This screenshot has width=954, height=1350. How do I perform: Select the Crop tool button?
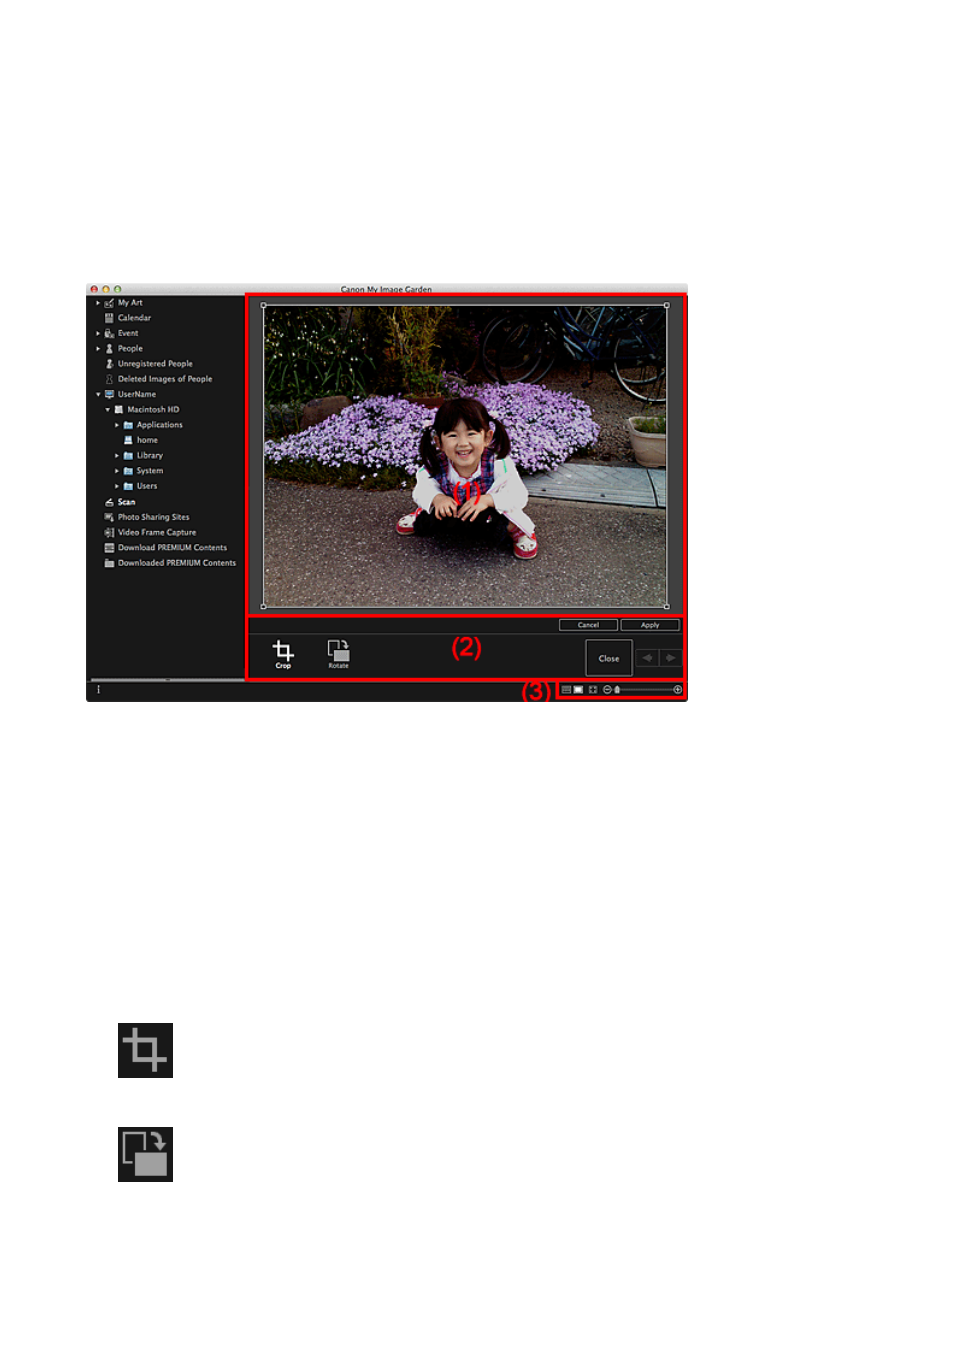coord(283,655)
